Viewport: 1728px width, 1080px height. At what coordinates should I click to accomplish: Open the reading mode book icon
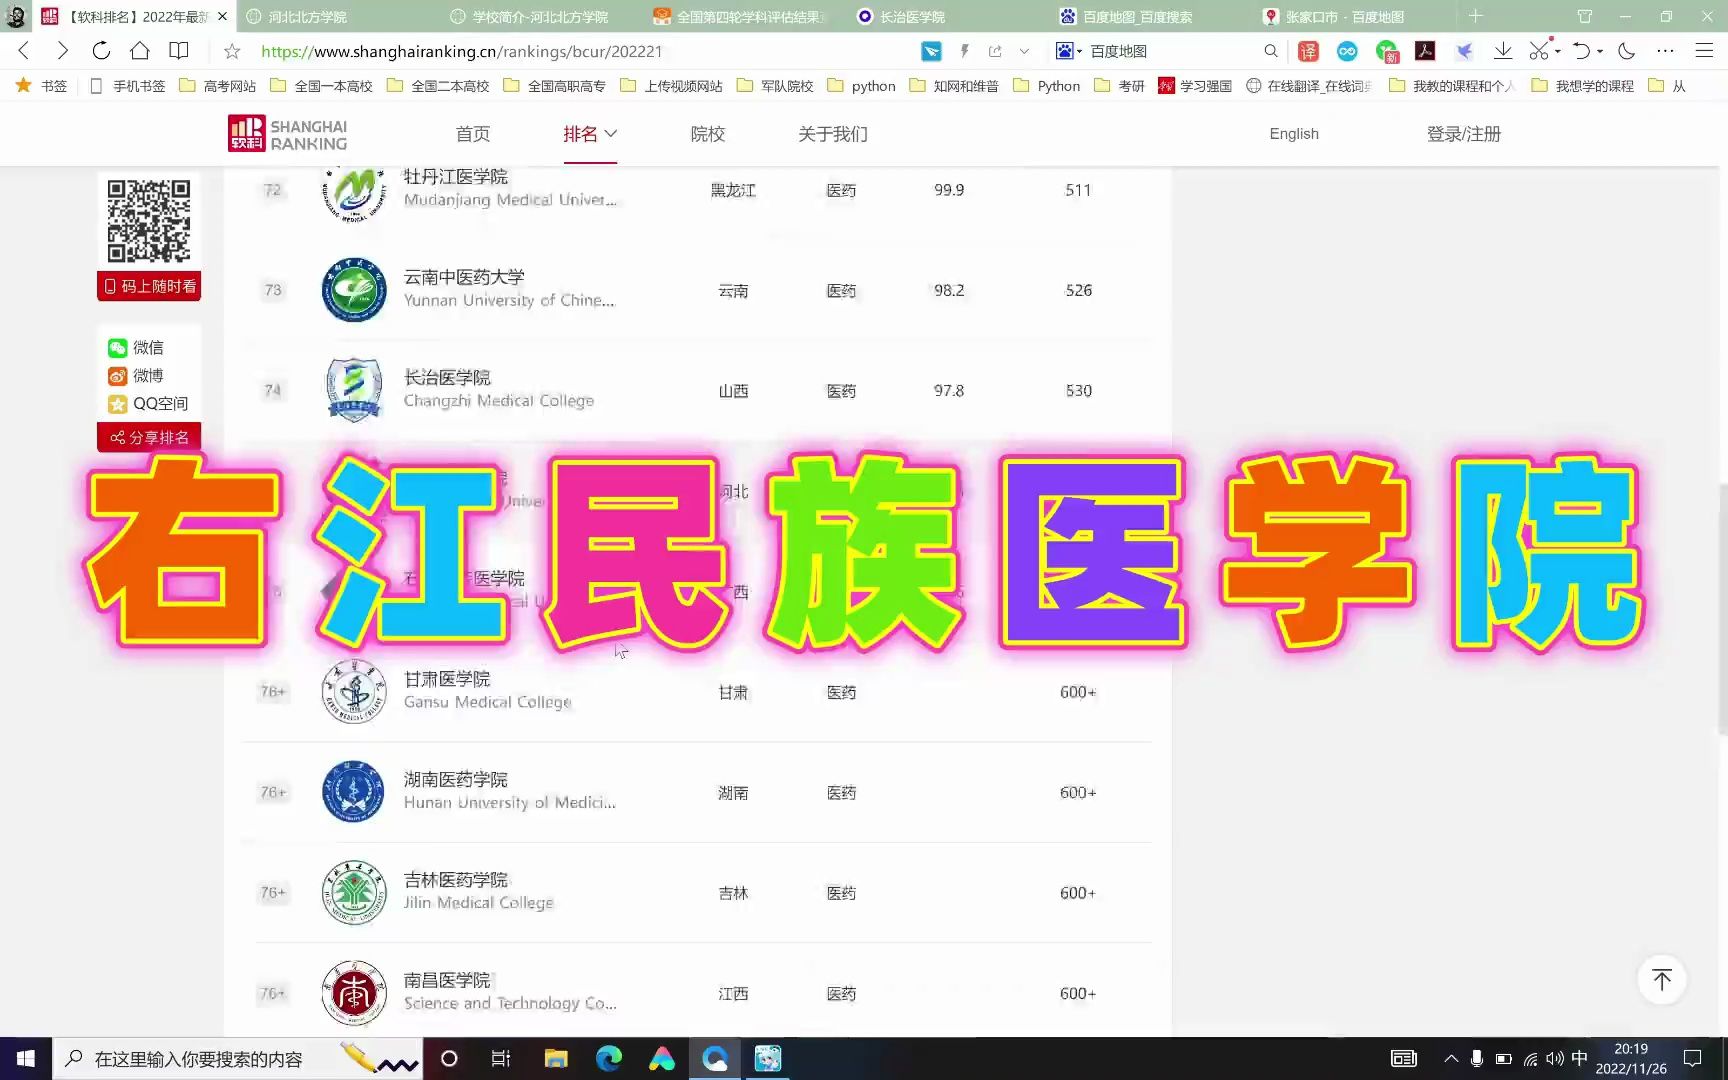[179, 51]
